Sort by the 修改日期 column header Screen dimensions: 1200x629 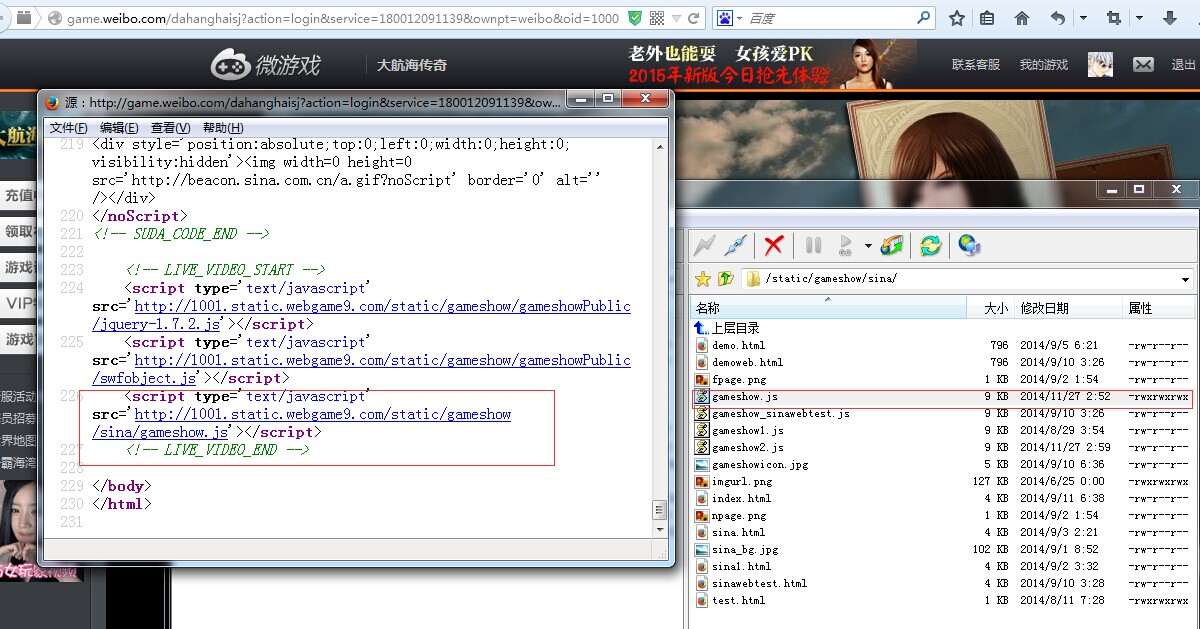[x=1068, y=308]
